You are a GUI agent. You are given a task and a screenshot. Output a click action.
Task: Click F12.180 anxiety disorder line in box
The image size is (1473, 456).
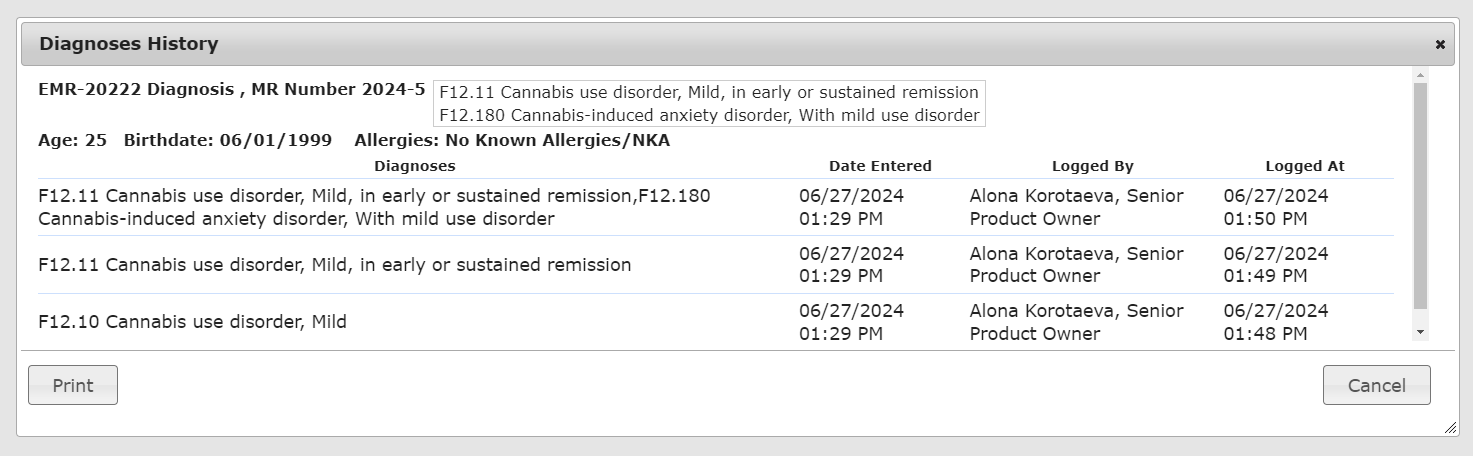(708, 115)
